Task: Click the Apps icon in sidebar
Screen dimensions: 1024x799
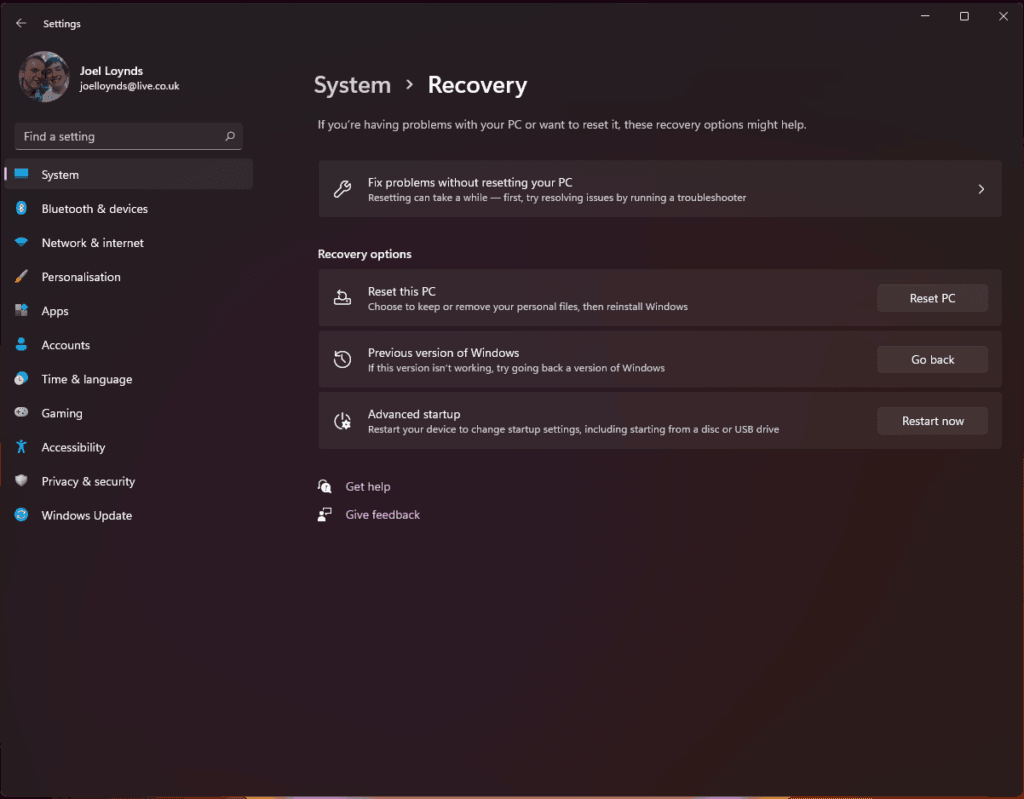Action: tap(22, 310)
